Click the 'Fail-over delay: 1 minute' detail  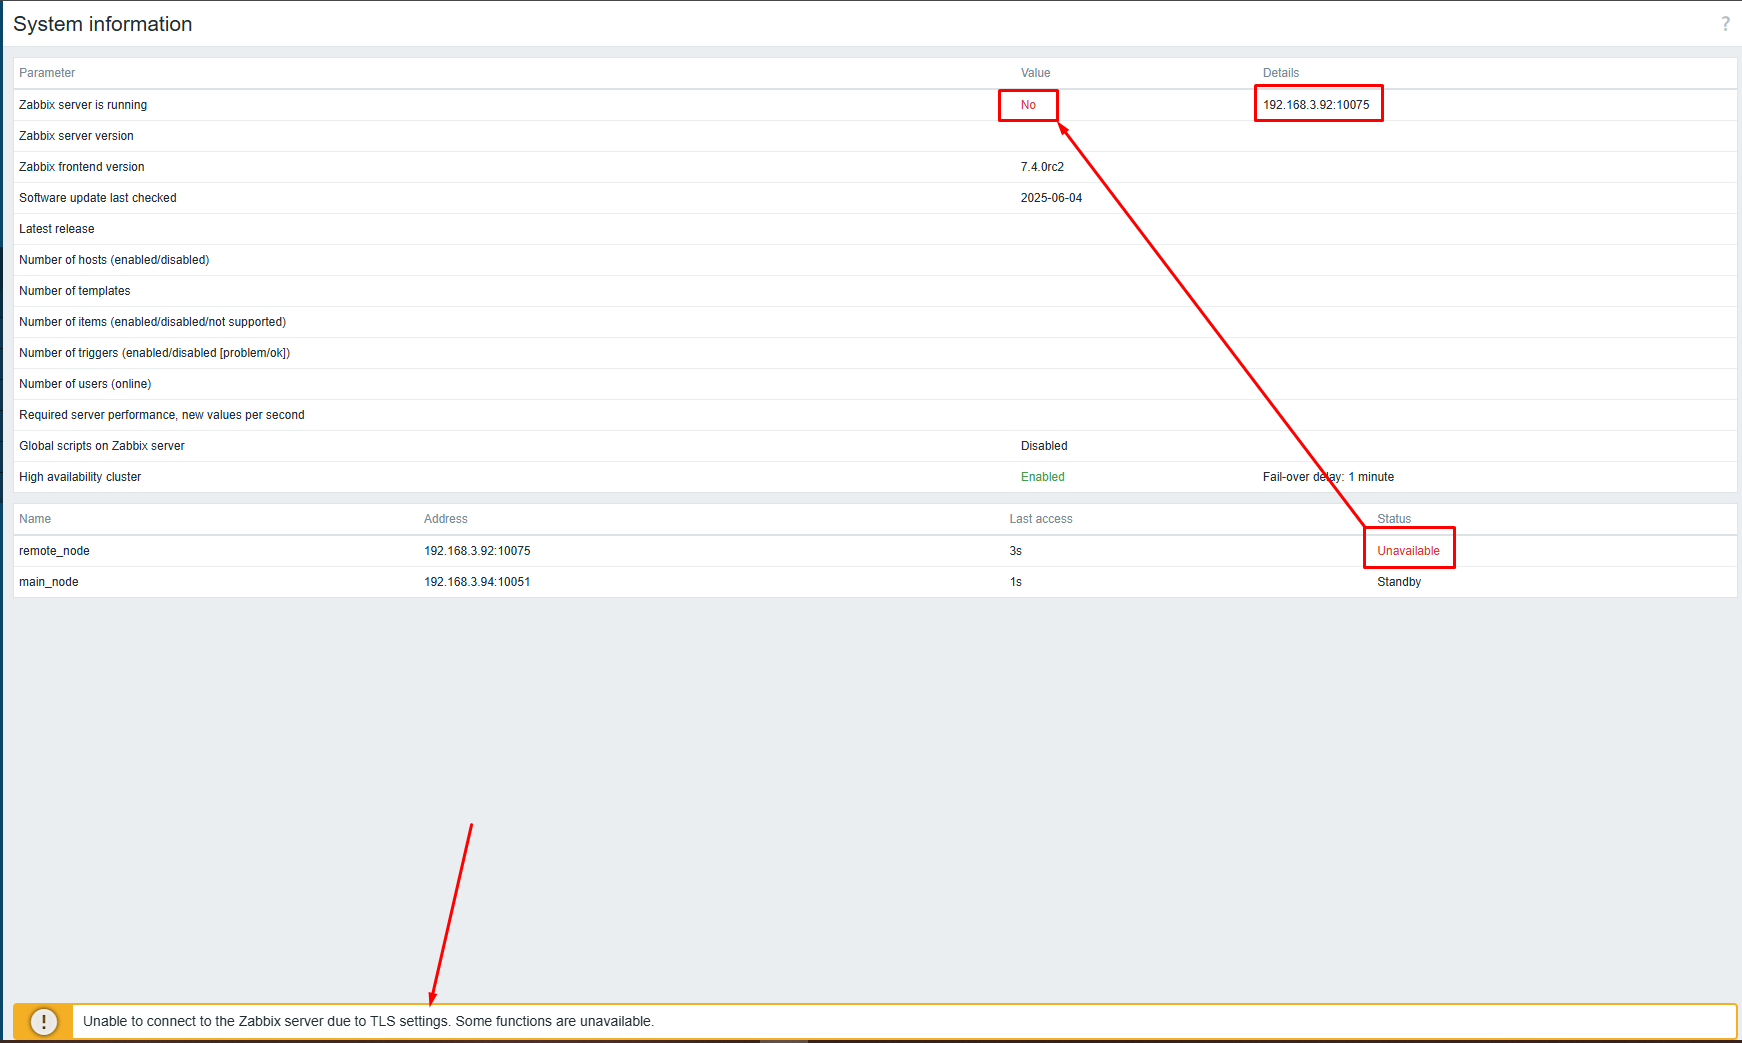pyautogui.click(x=1328, y=477)
